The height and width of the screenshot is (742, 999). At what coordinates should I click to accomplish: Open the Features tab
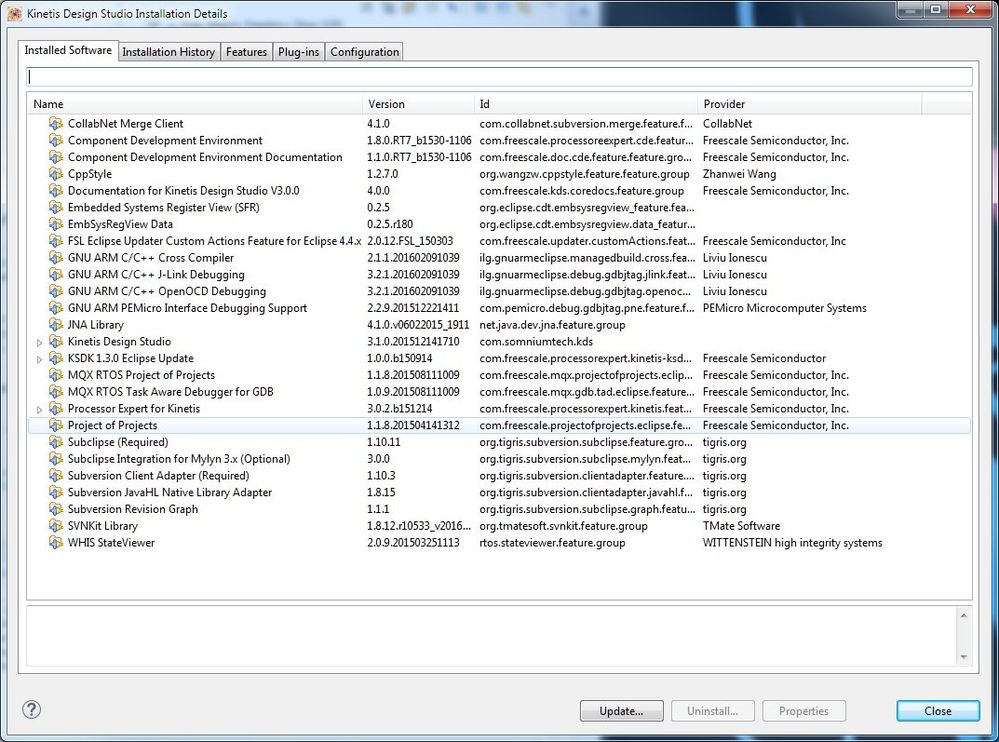(x=247, y=52)
